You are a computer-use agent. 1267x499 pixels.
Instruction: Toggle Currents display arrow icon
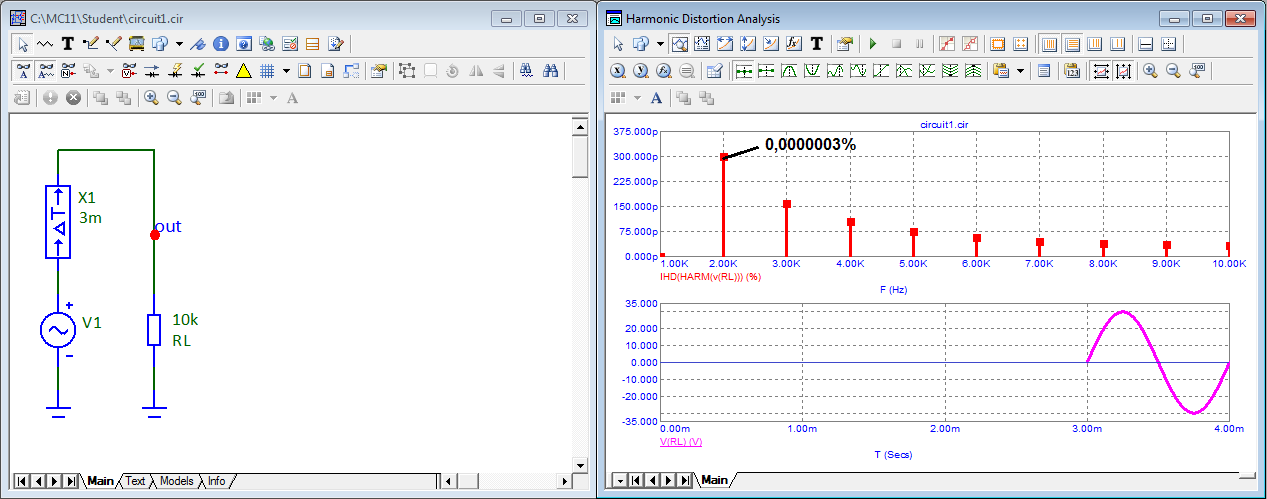[x=152, y=71]
